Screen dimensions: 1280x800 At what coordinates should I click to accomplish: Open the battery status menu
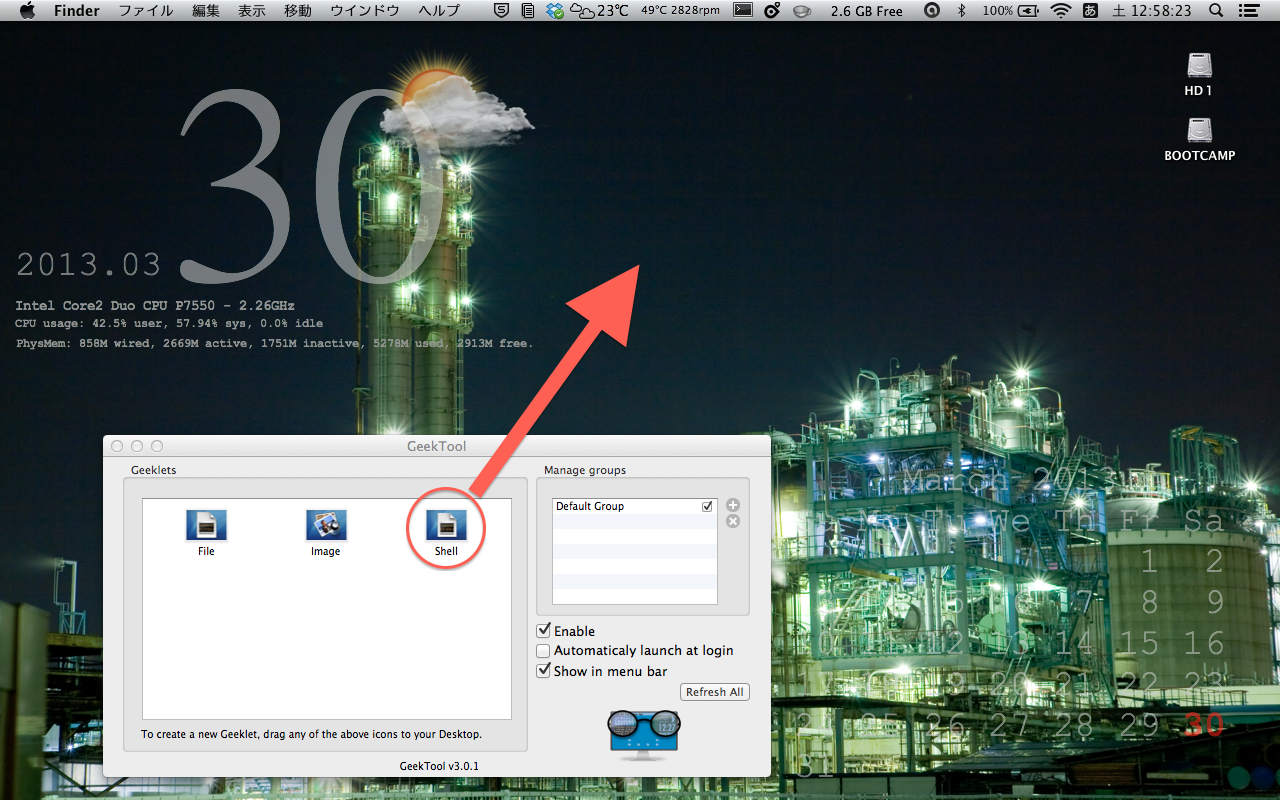1029,11
